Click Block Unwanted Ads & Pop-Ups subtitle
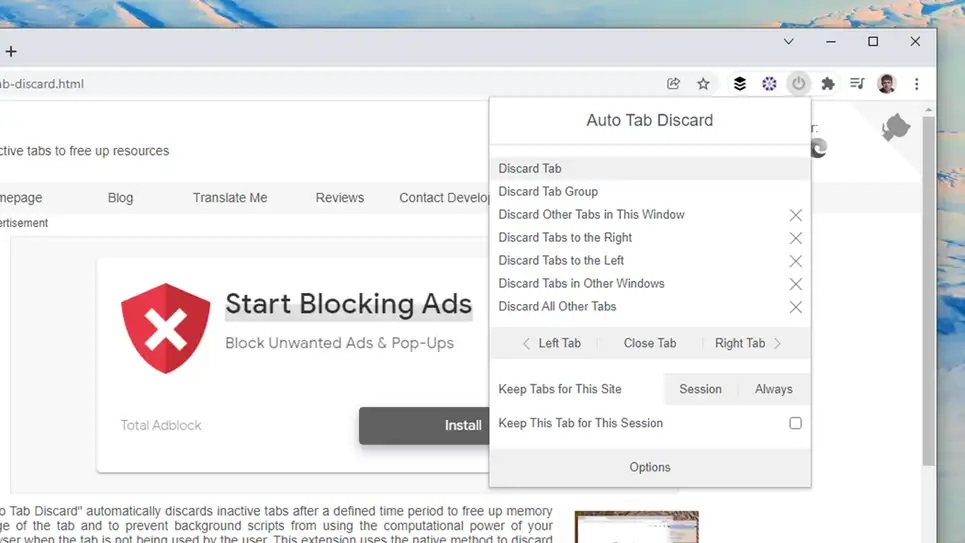 (x=339, y=343)
